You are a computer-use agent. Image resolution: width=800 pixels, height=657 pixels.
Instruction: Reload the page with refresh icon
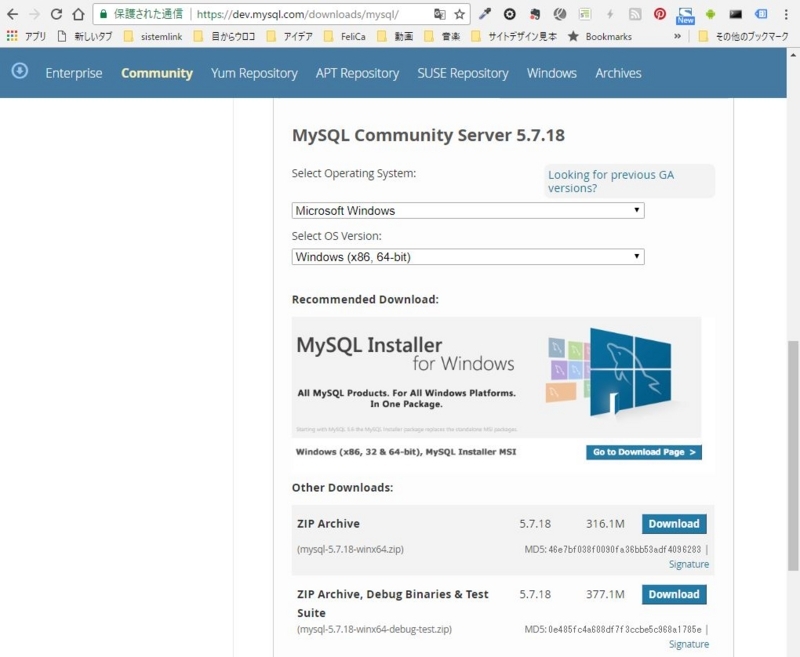[56, 14]
